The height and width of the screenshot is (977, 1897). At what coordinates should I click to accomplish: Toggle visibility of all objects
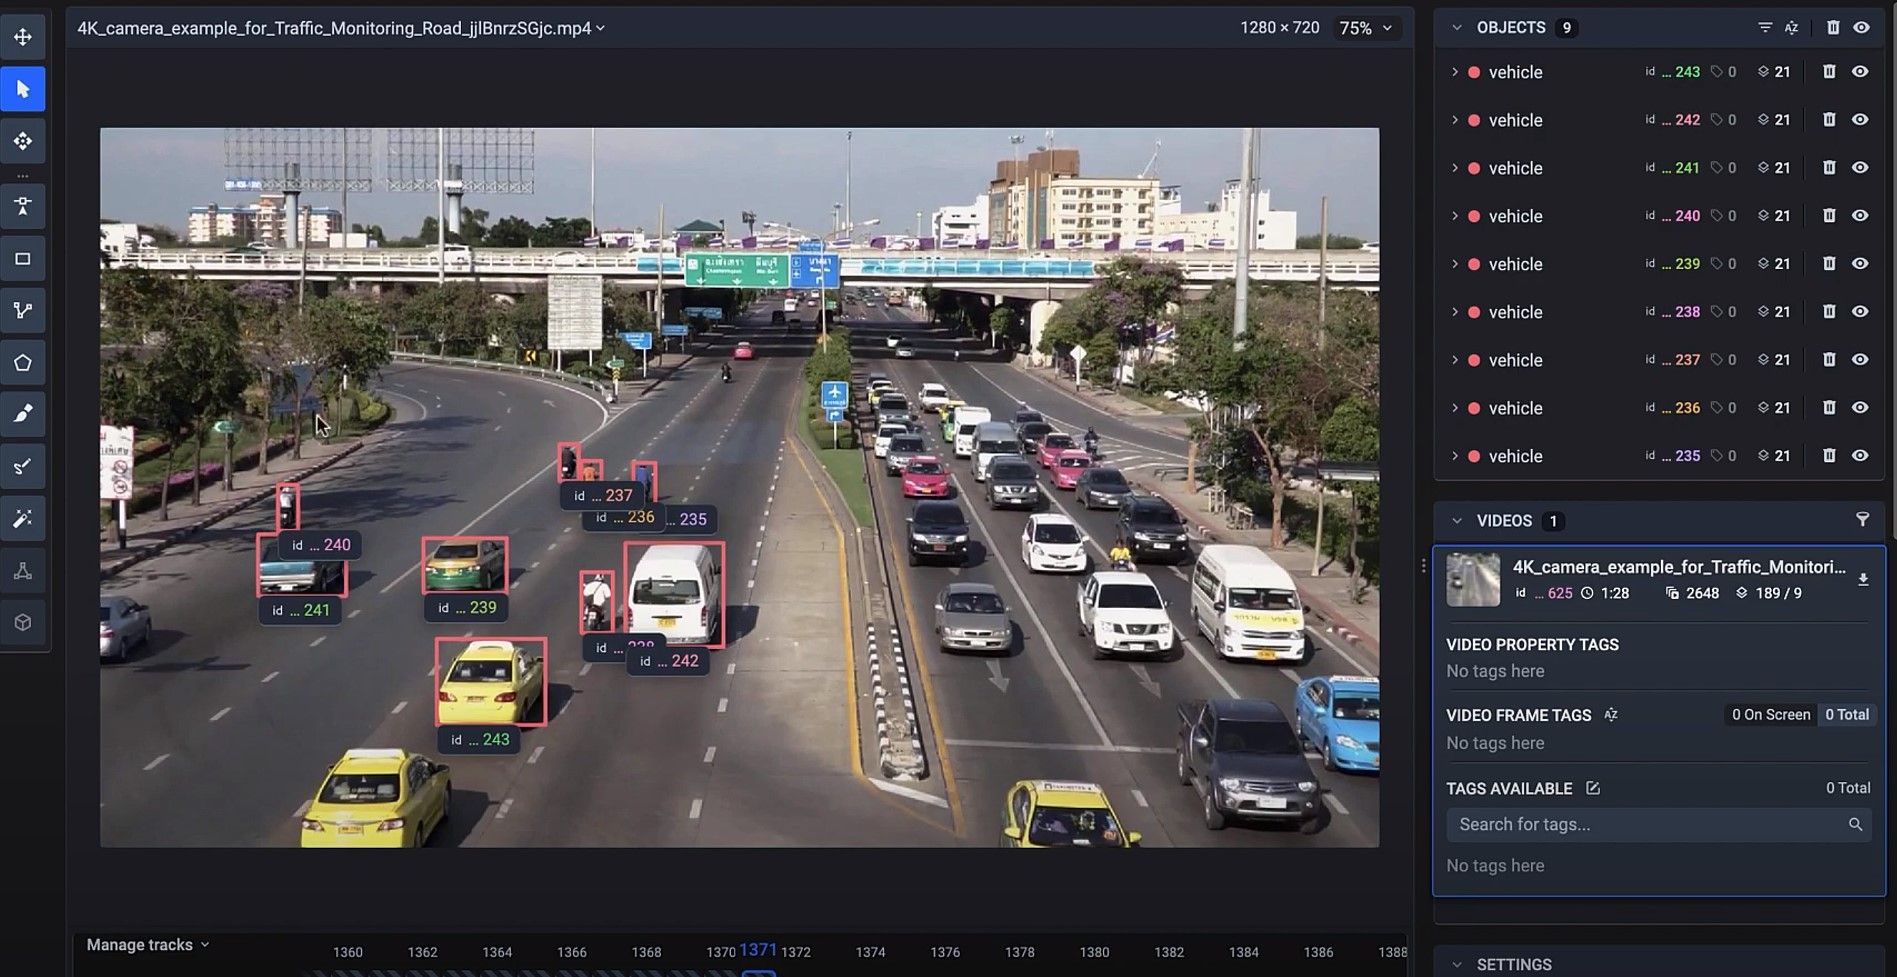[x=1860, y=27]
